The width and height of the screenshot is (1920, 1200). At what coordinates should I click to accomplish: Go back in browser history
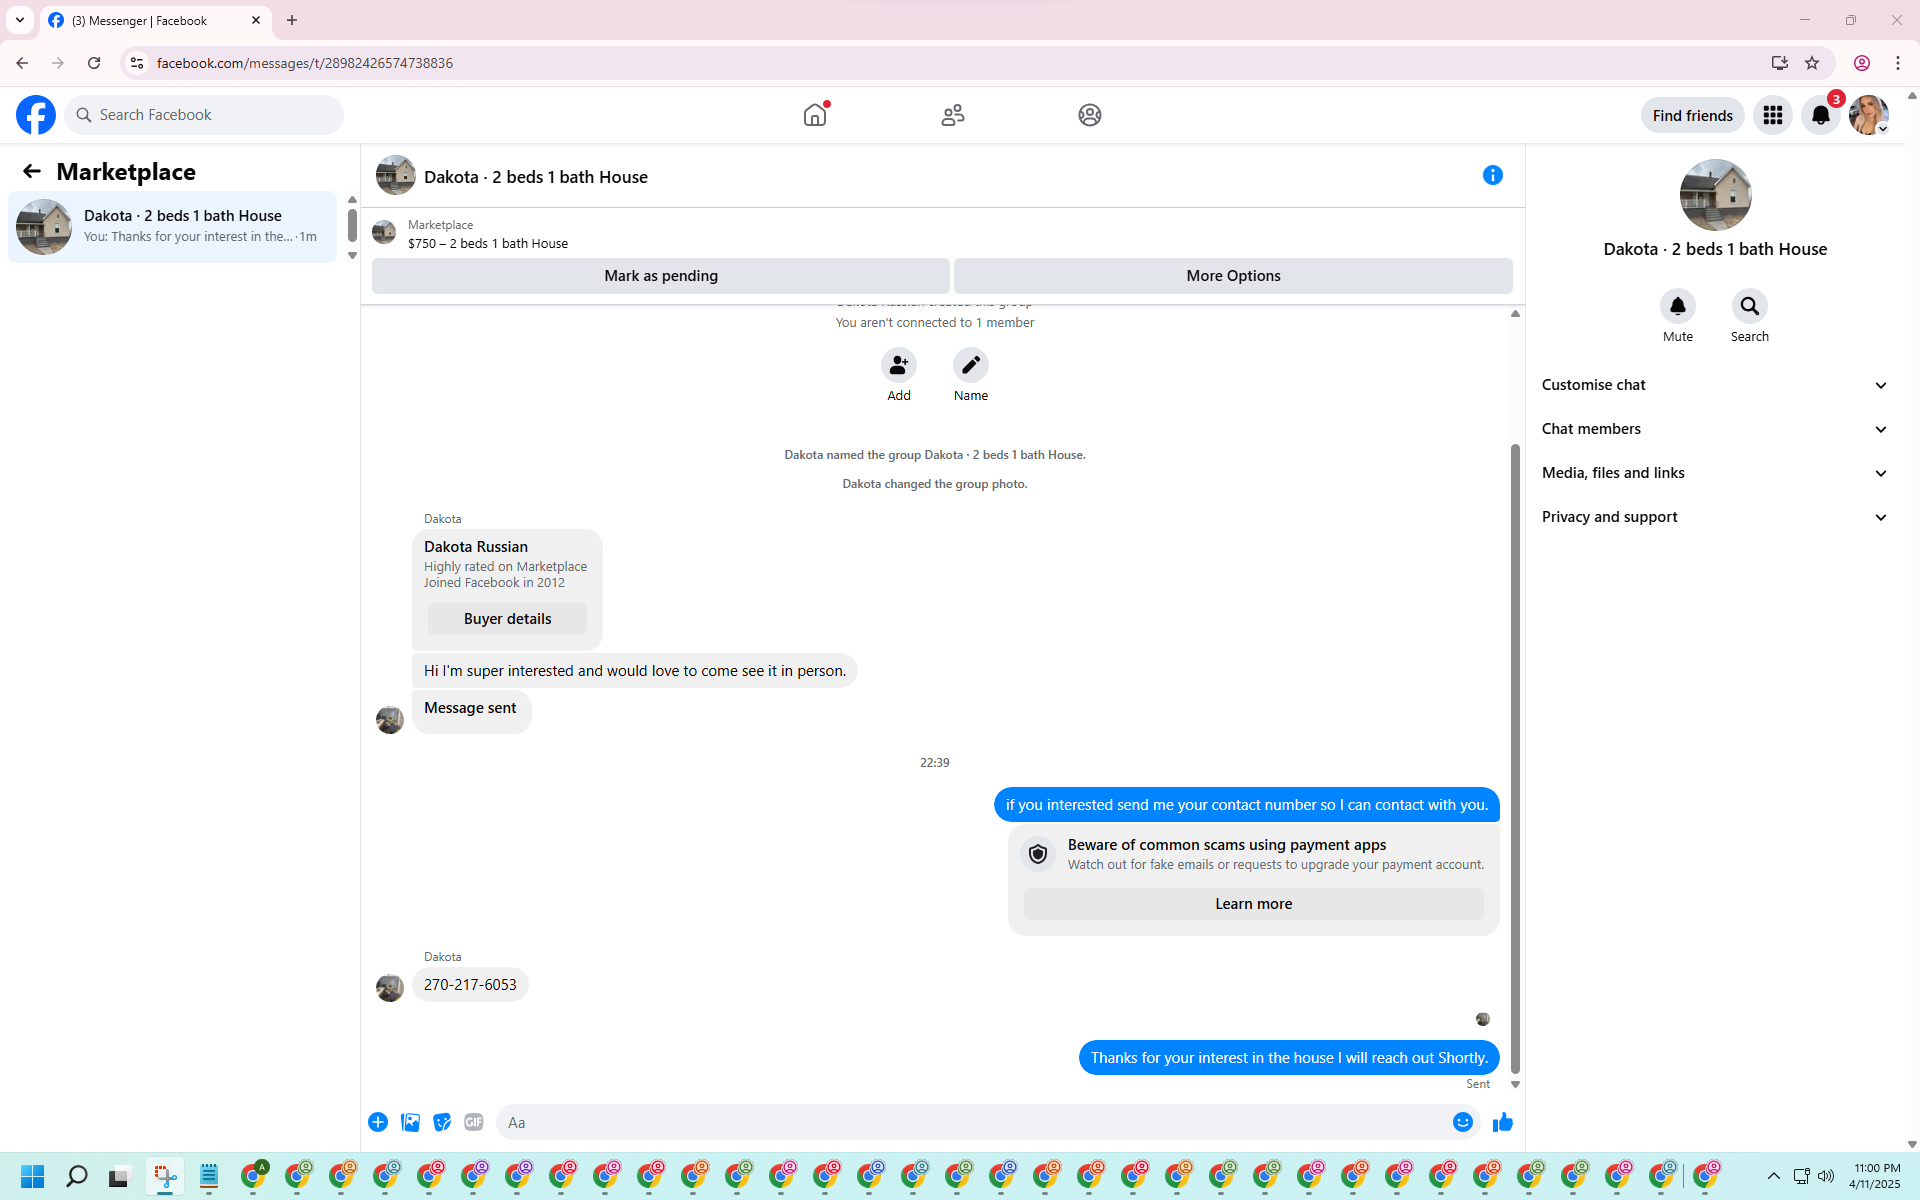click(x=22, y=63)
